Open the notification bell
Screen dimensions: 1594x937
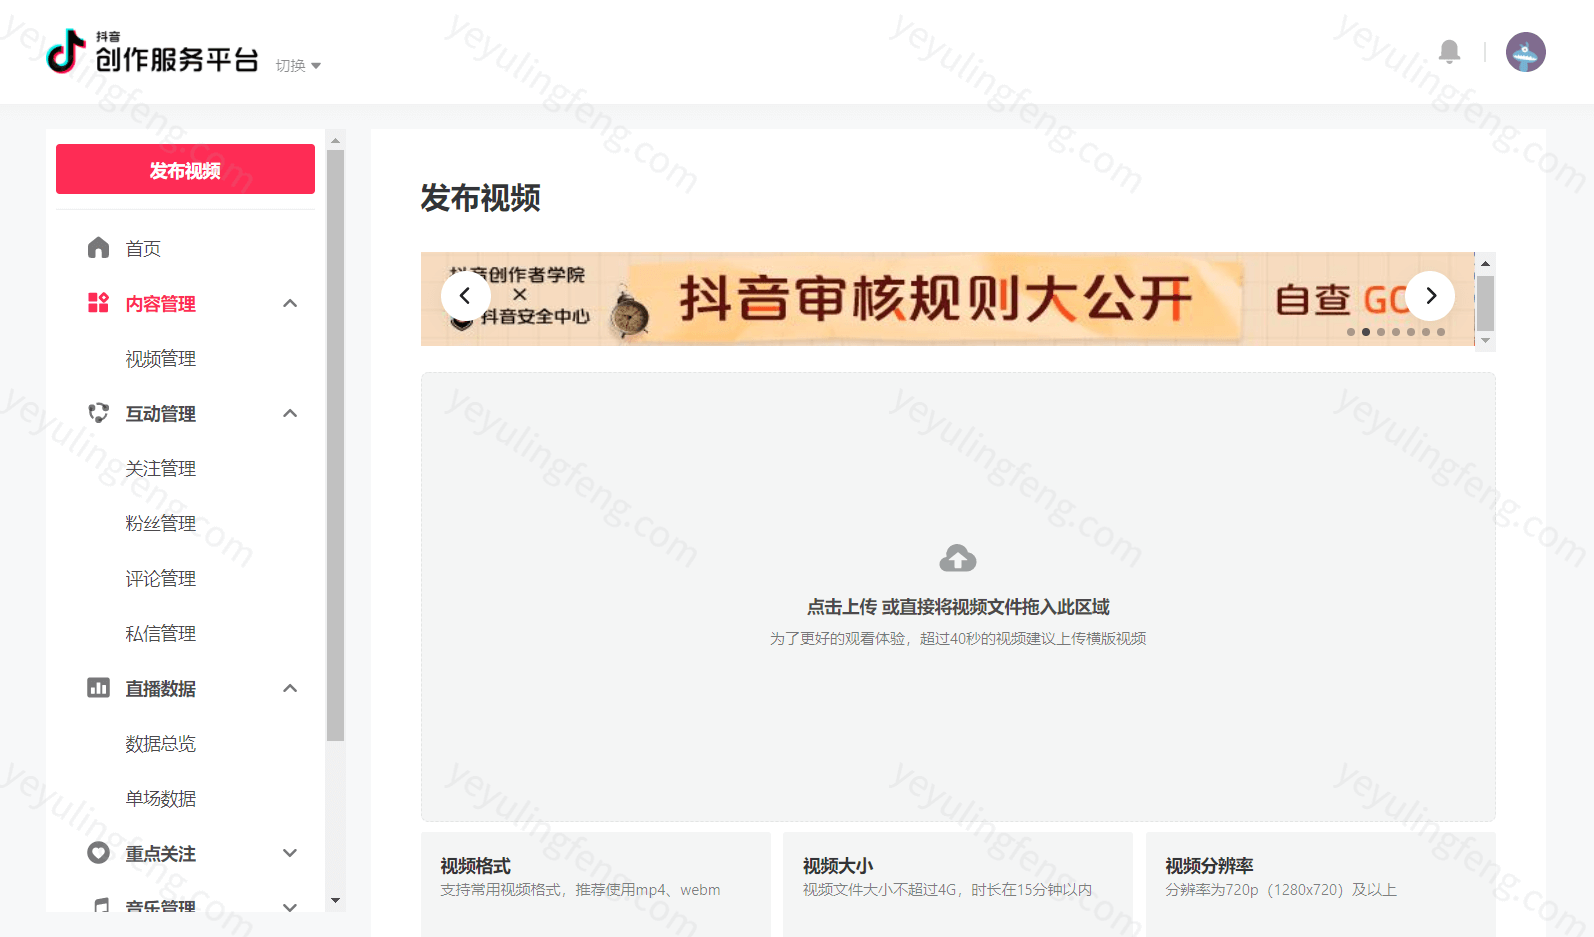click(x=1449, y=52)
